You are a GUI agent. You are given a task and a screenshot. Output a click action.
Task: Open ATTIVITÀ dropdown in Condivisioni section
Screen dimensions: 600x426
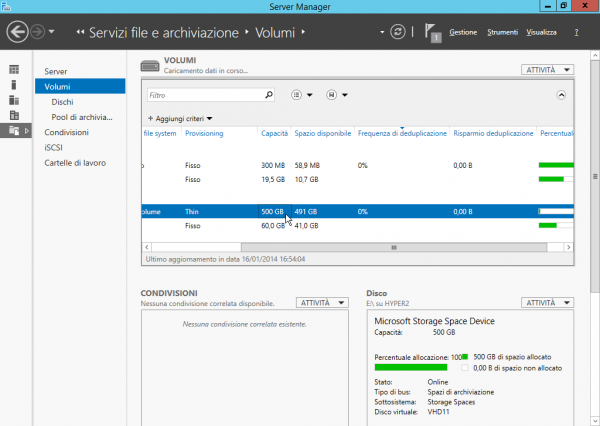pyautogui.click(x=322, y=303)
